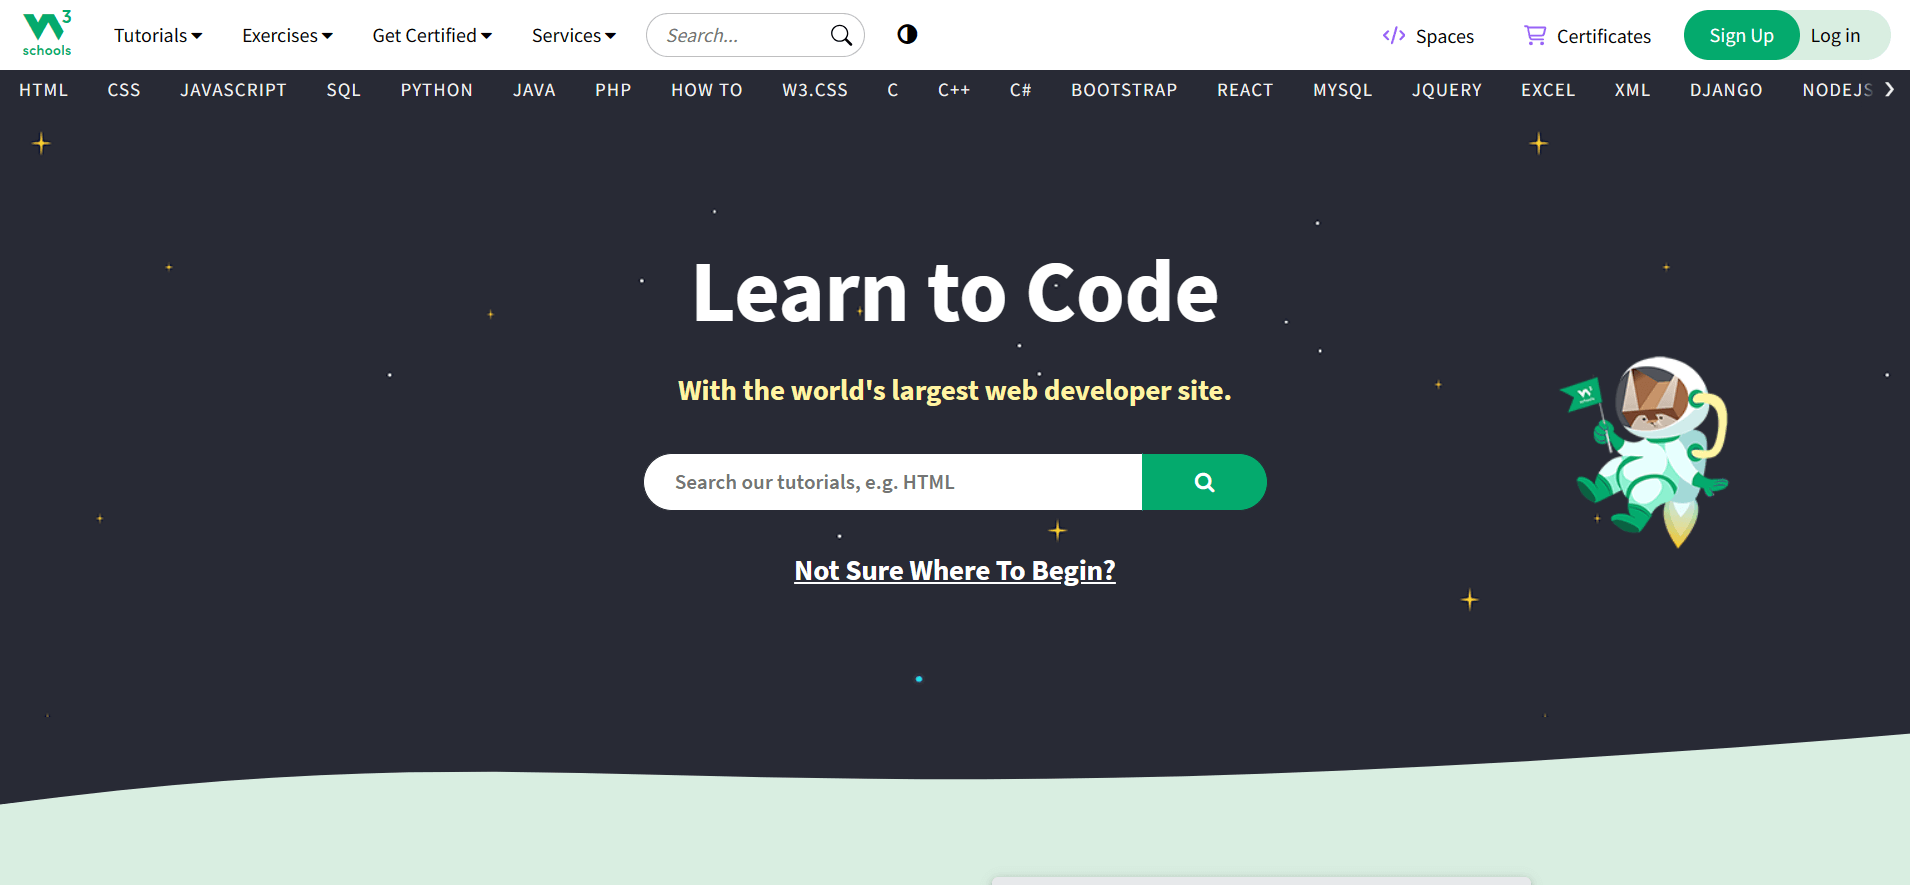Select NODEJS in the topics bar
1910x885 pixels.
pos(1838,90)
